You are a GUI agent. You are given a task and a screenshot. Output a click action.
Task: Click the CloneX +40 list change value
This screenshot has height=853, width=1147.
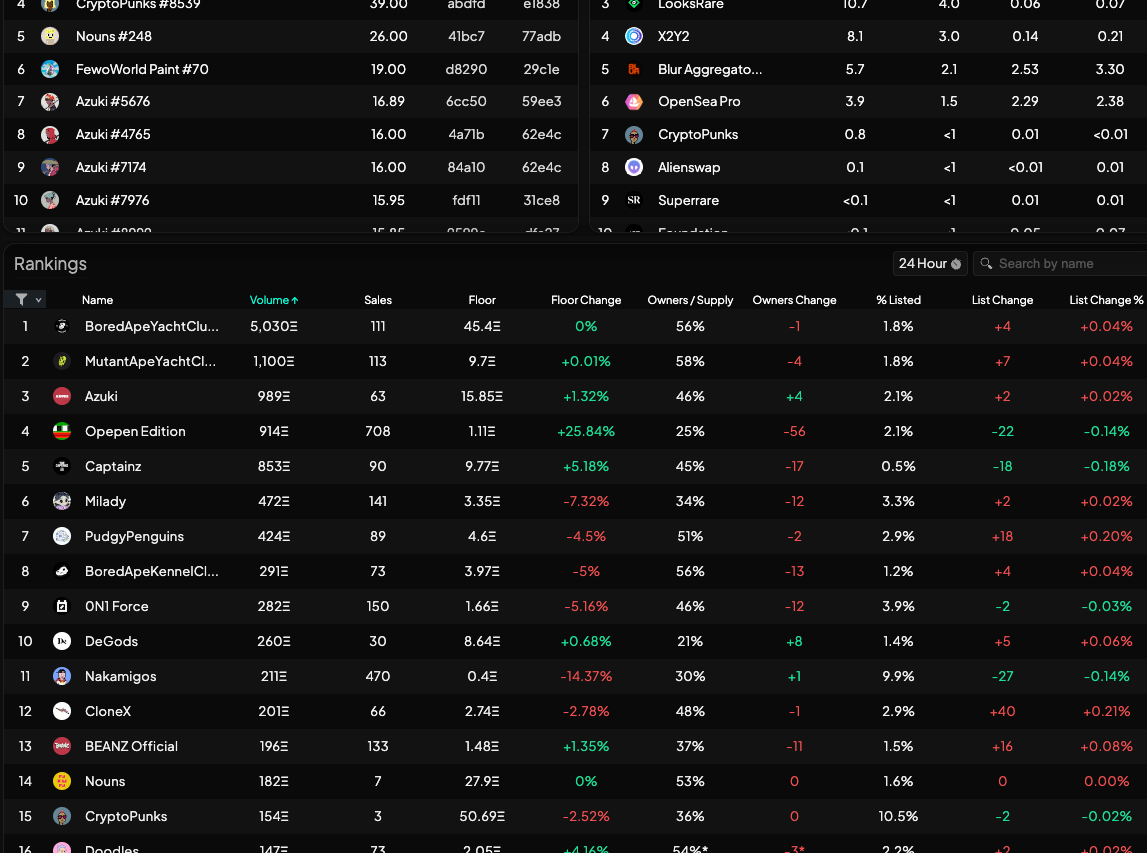tap(1002, 711)
